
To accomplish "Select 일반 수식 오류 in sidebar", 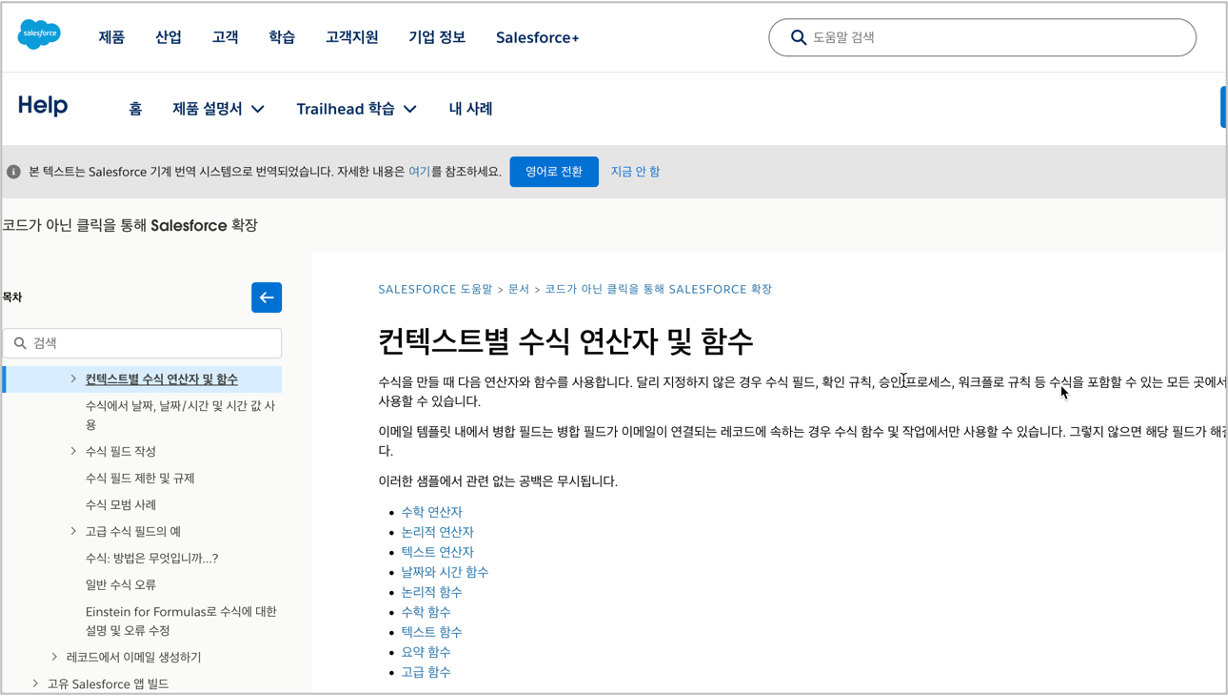I will pos(120,585).
